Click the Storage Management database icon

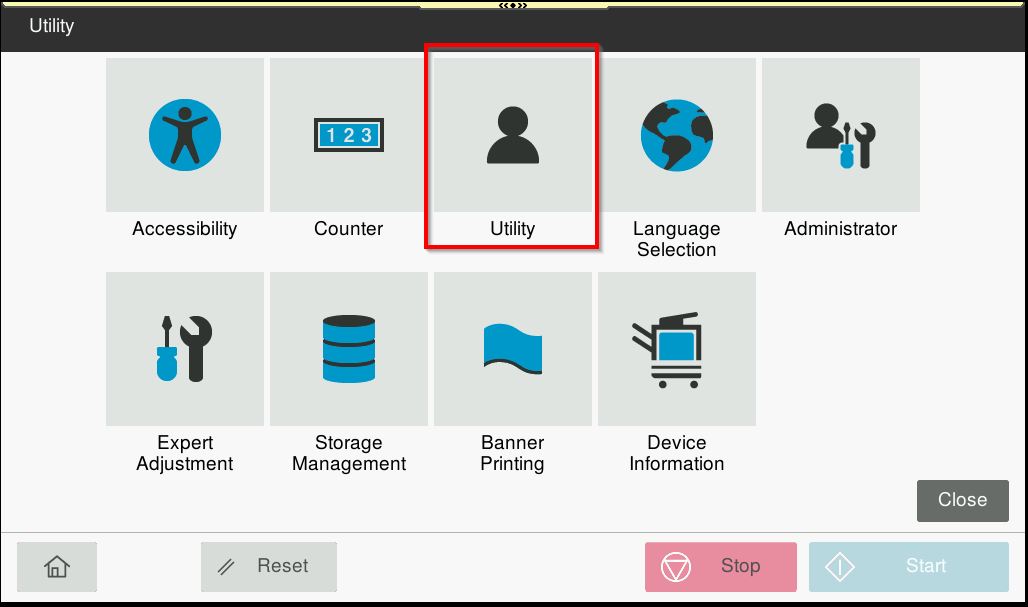pos(349,349)
